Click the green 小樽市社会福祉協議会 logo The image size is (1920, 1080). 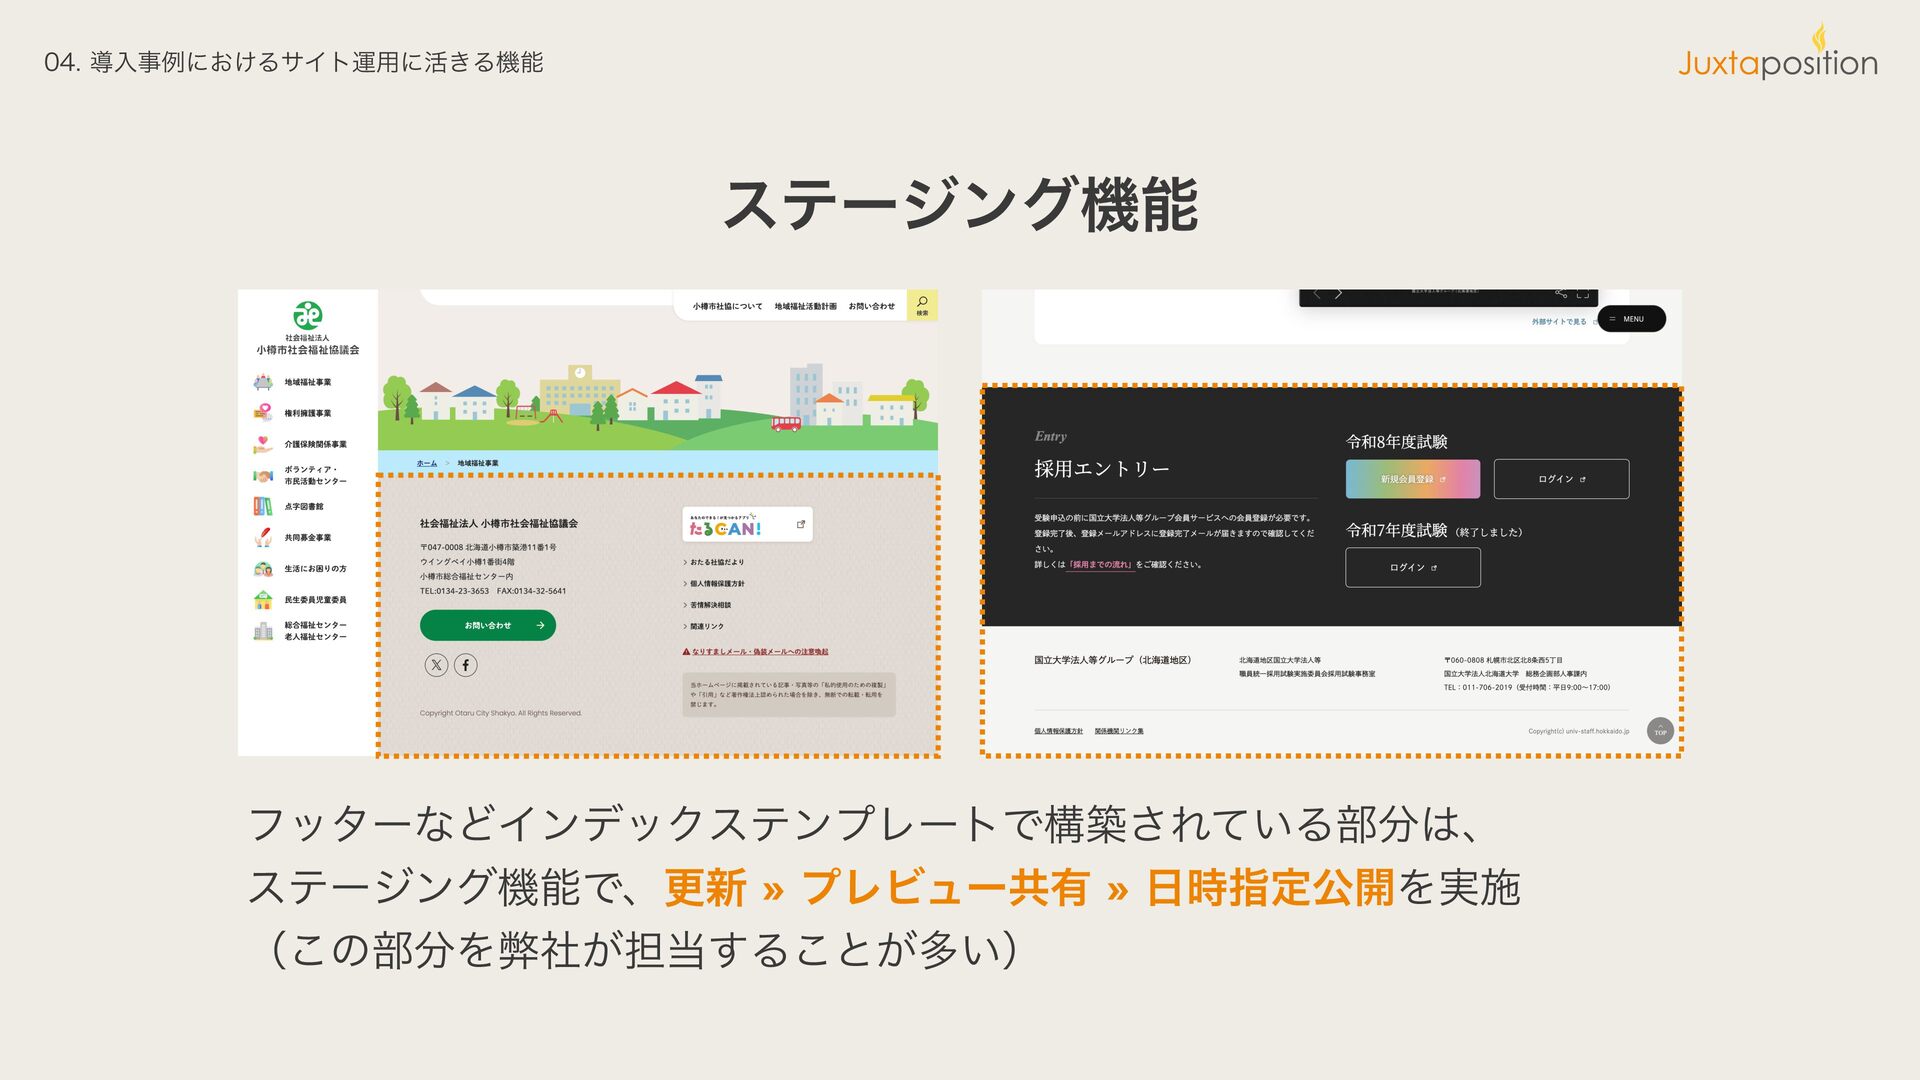[307, 315]
